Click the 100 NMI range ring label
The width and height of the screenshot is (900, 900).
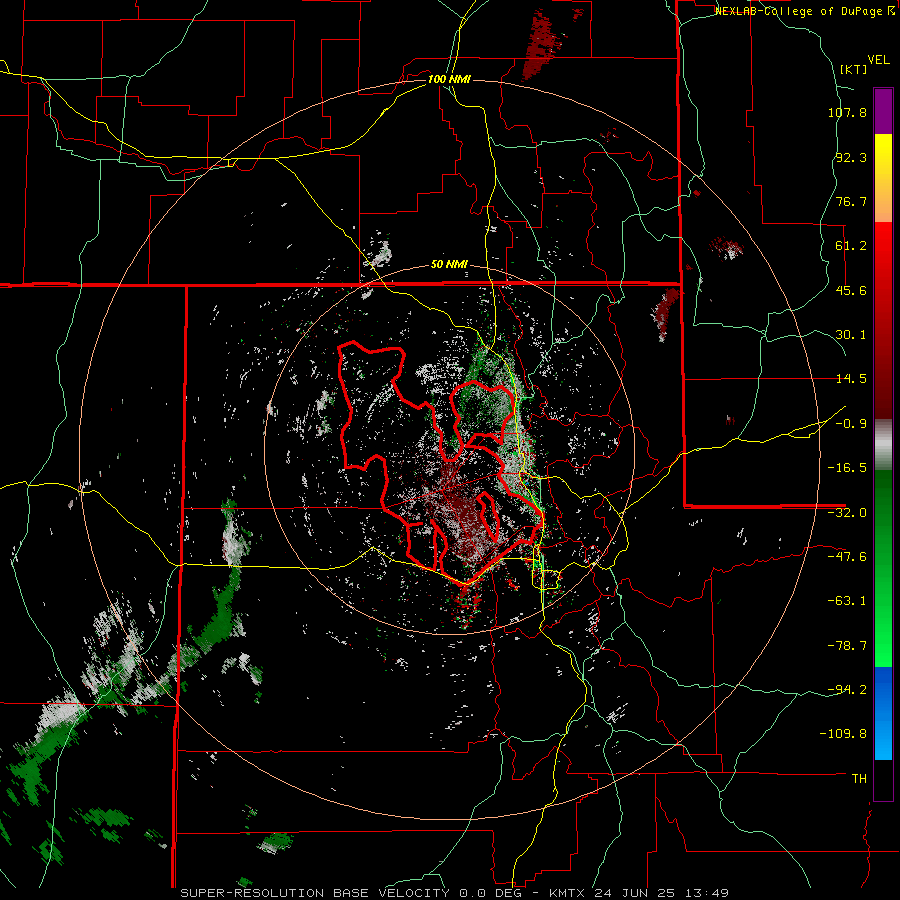pos(449,79)
